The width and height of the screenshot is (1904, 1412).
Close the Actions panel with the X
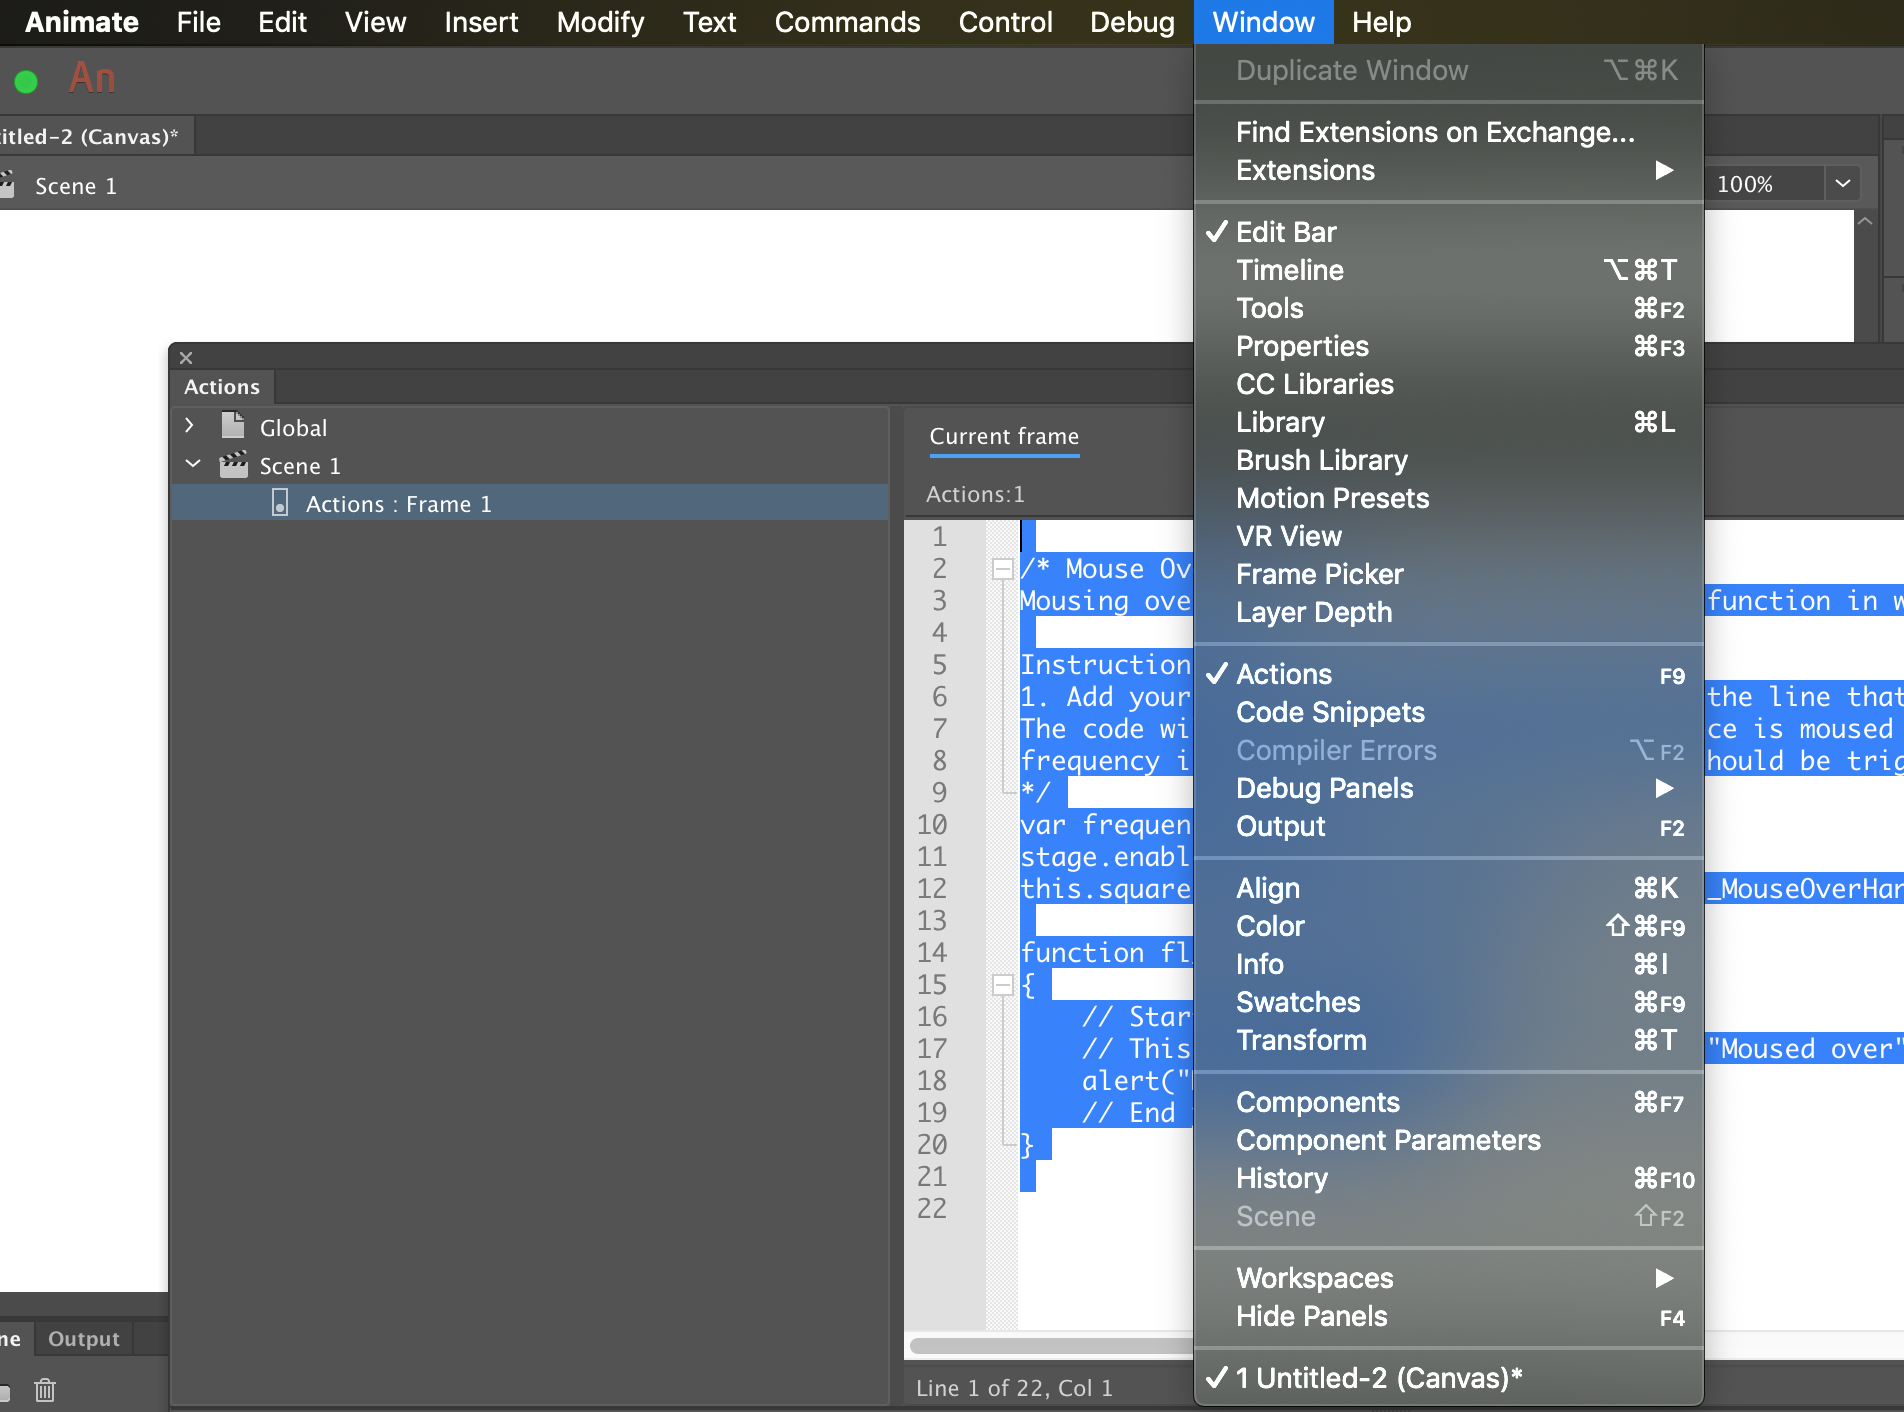[x=186, y=357]
